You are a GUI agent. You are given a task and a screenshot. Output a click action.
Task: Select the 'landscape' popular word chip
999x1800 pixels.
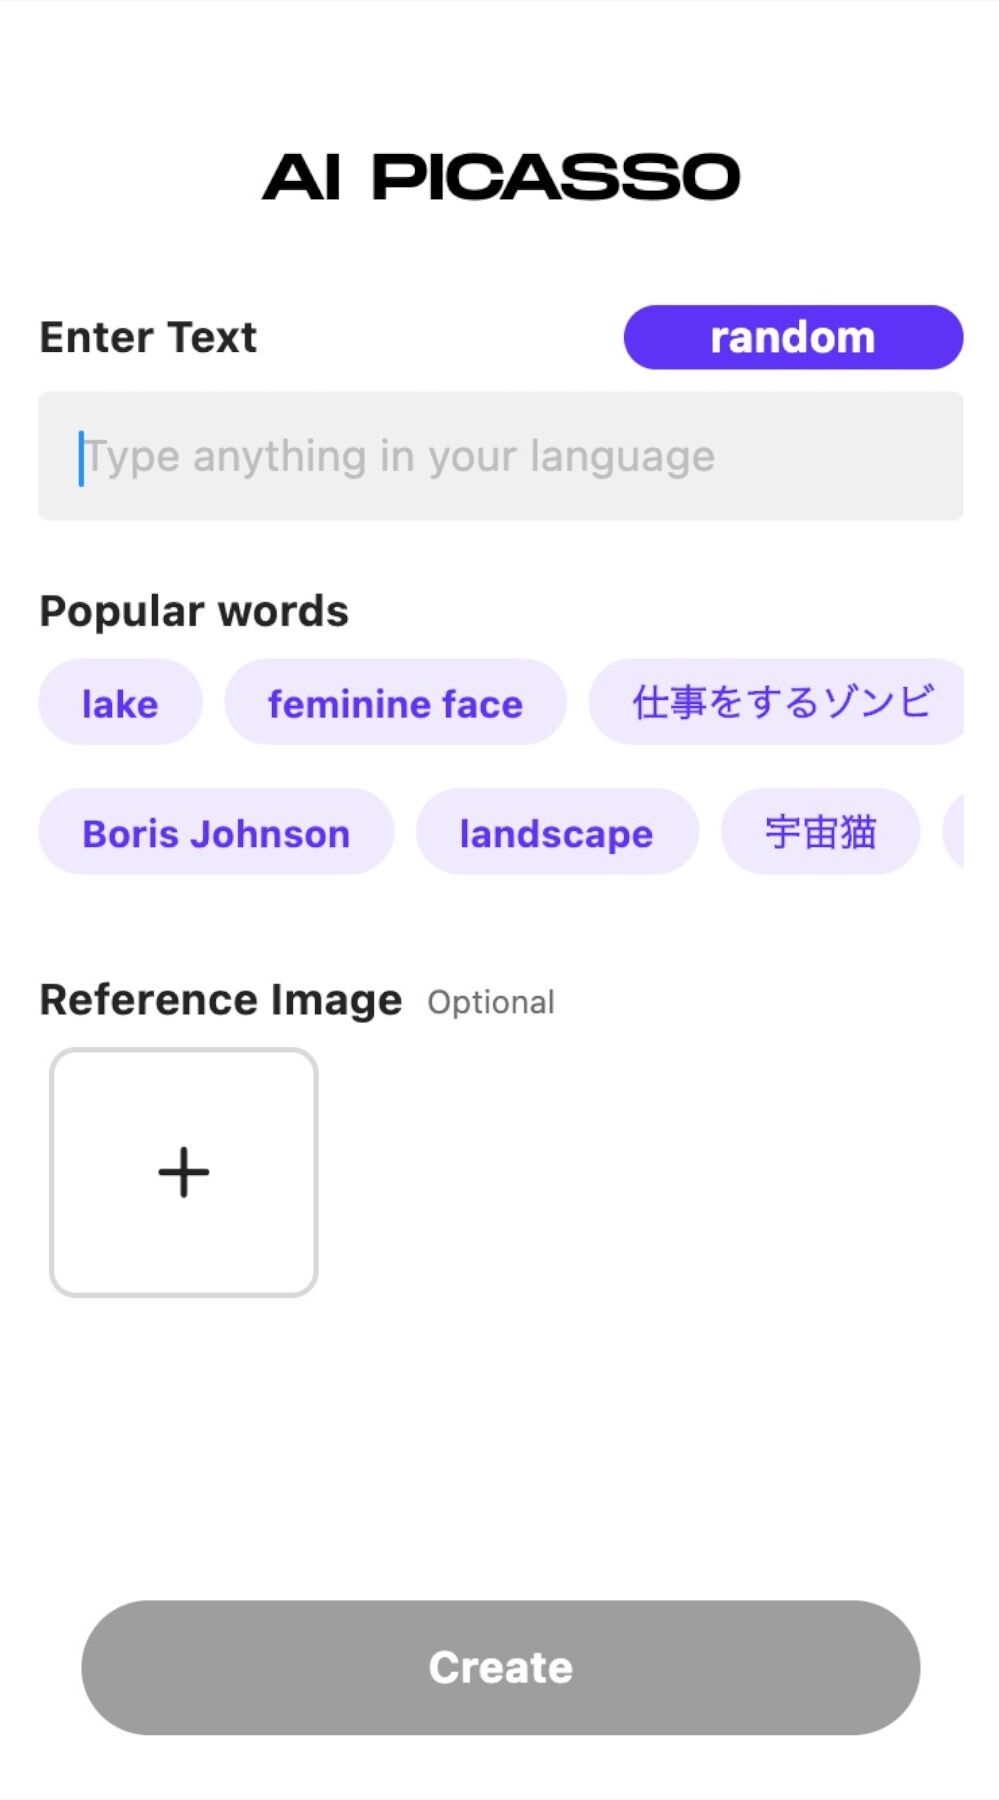coord(556,832)
